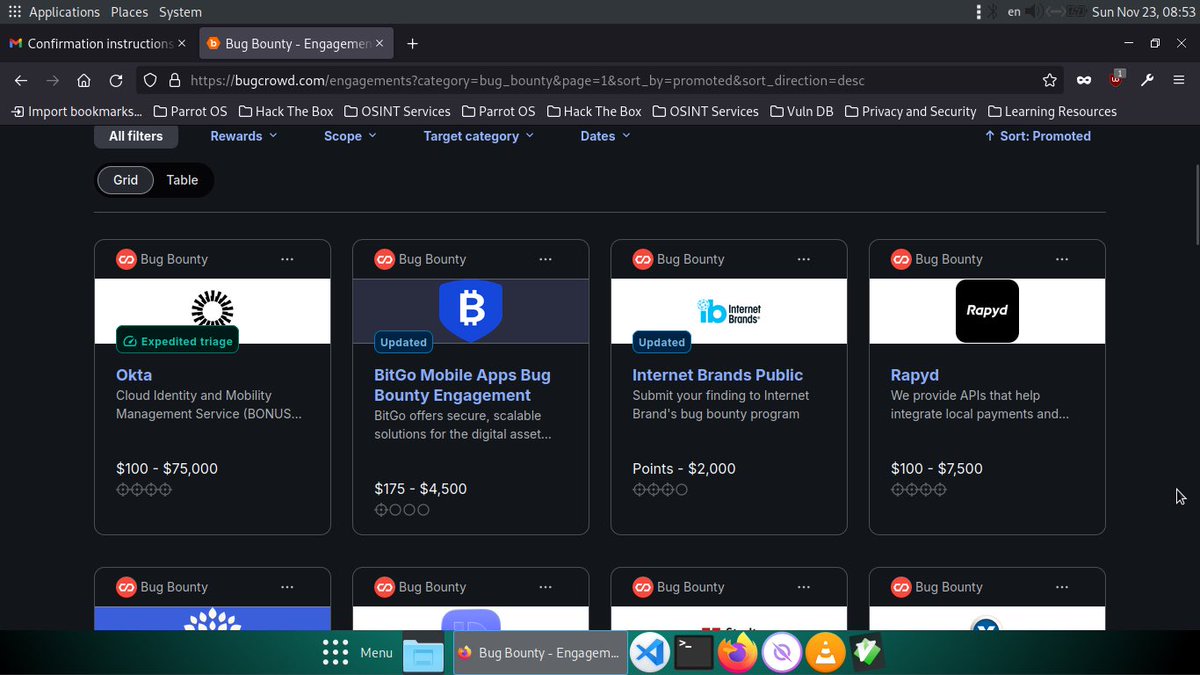
Task: Open the Okta card three-dot menu
Action: tap(287, 259)
